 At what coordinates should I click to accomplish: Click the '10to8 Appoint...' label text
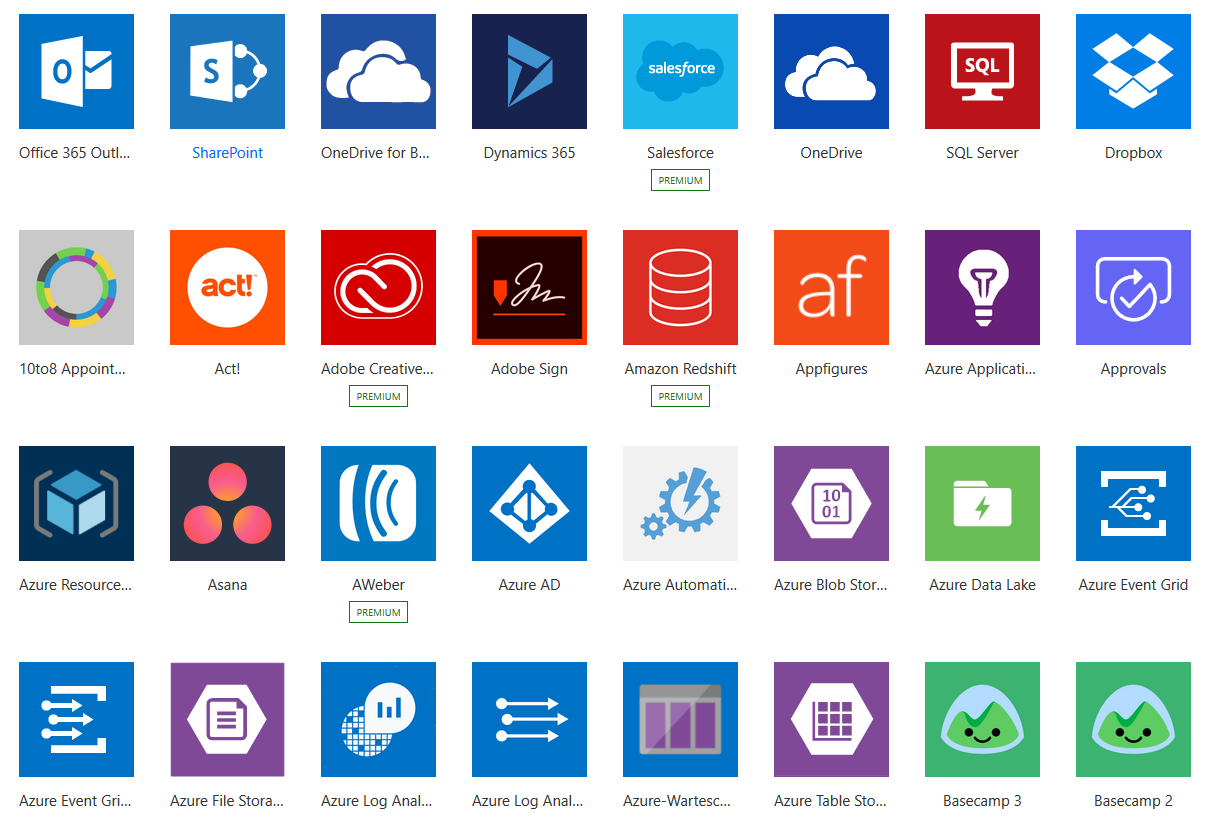[x=73, y=369]
